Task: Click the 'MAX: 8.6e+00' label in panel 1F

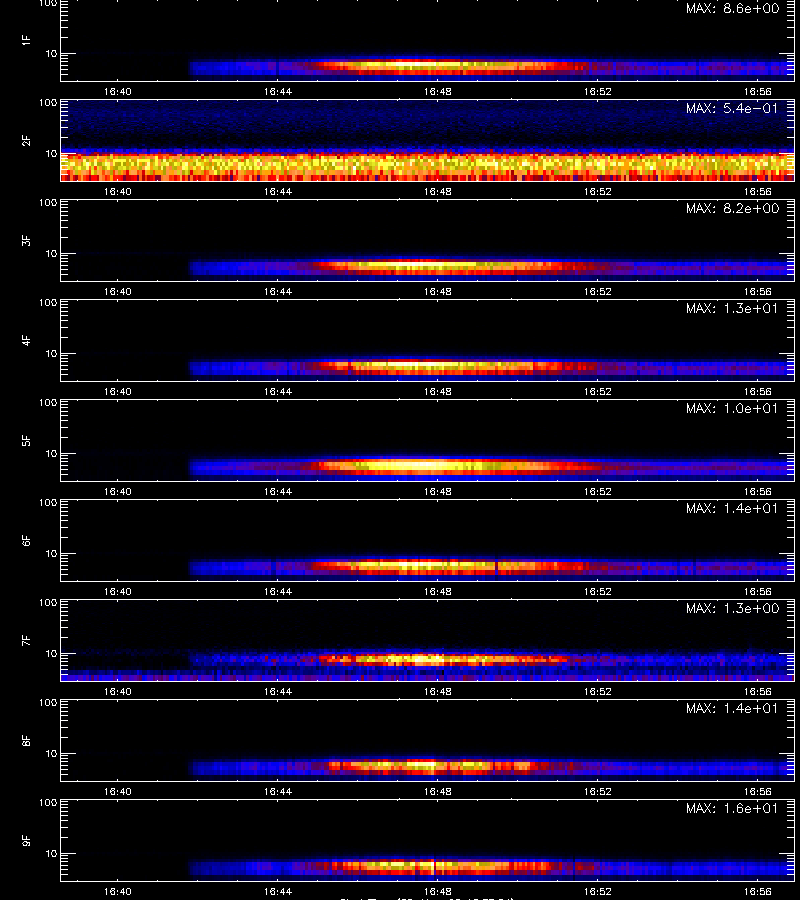Action: click(732, 9)
